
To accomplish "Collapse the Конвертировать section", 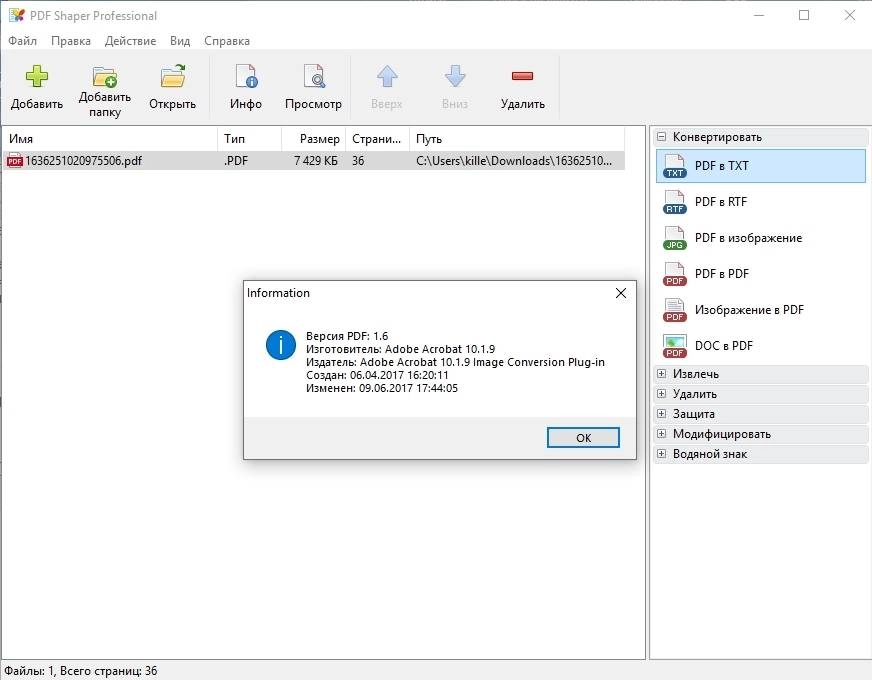I will (661, 137).
